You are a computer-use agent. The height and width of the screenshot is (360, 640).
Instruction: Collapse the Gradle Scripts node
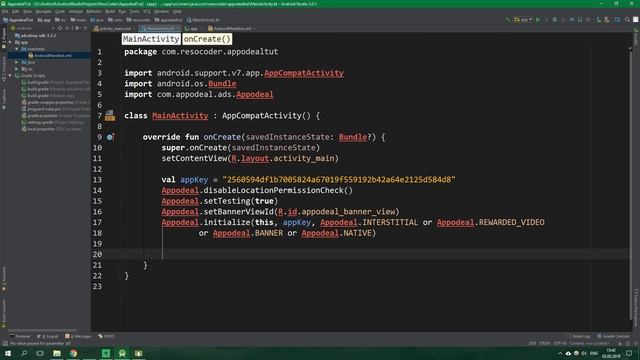click(10, 76)
